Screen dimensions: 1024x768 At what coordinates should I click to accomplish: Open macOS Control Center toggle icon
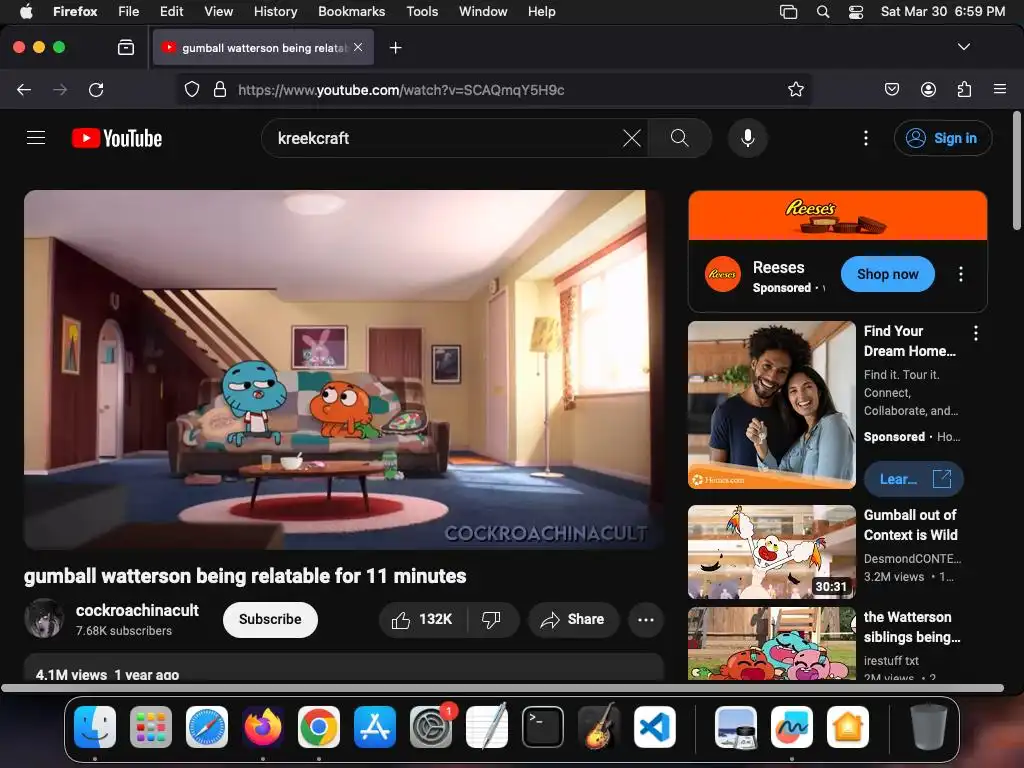click(856, 12)
